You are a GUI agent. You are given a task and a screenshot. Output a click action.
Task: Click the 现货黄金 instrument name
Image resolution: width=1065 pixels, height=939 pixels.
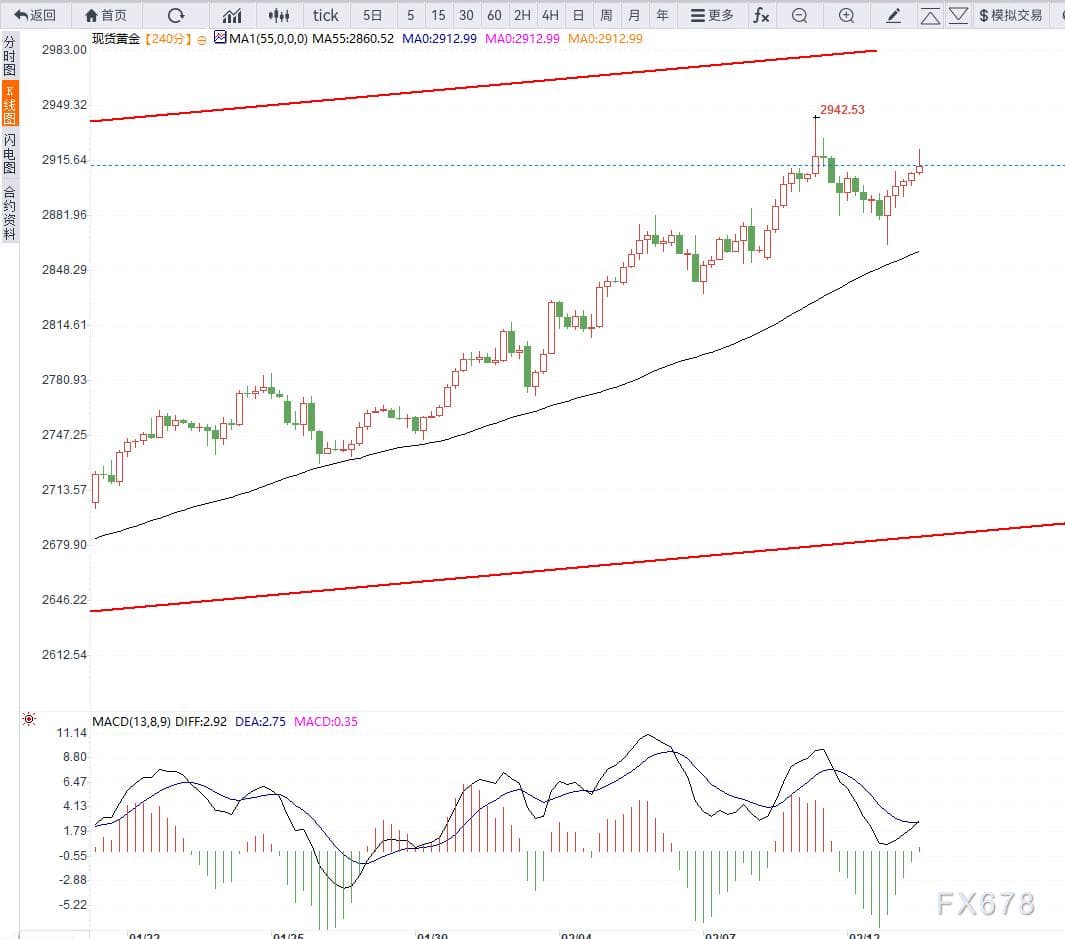click(115, 39)
